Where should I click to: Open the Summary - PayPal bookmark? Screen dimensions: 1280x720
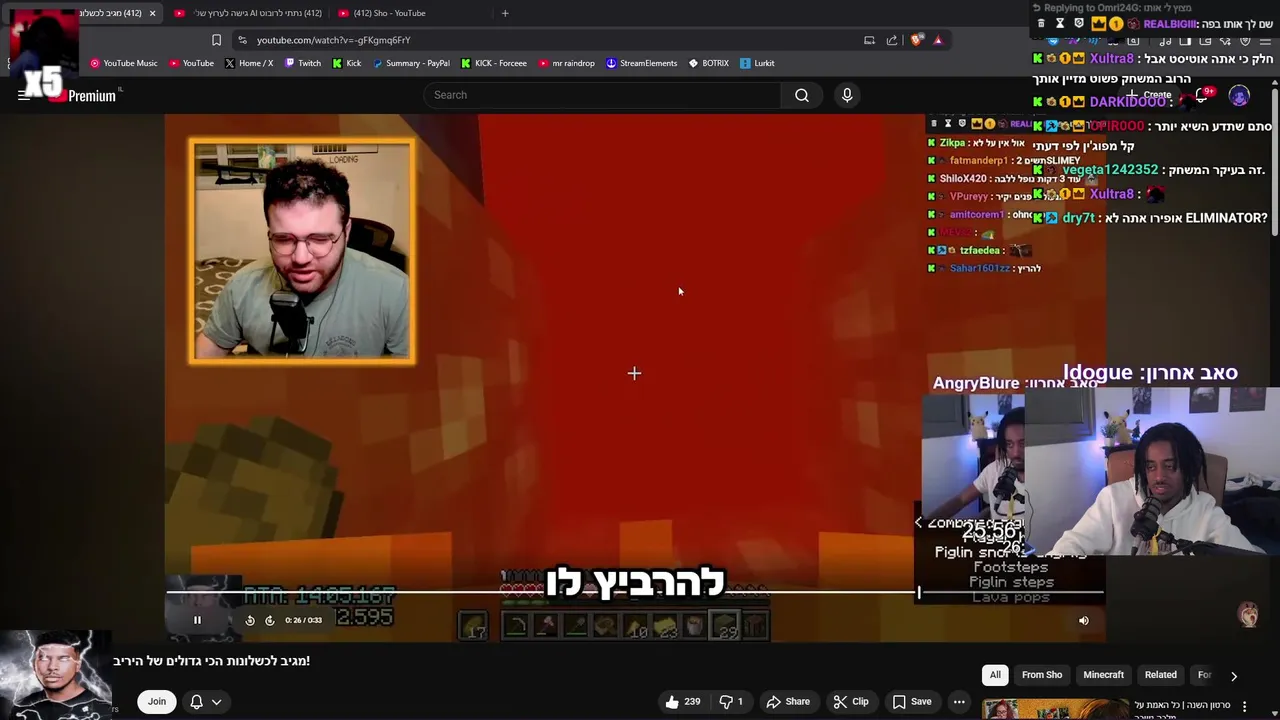point(411,63)
